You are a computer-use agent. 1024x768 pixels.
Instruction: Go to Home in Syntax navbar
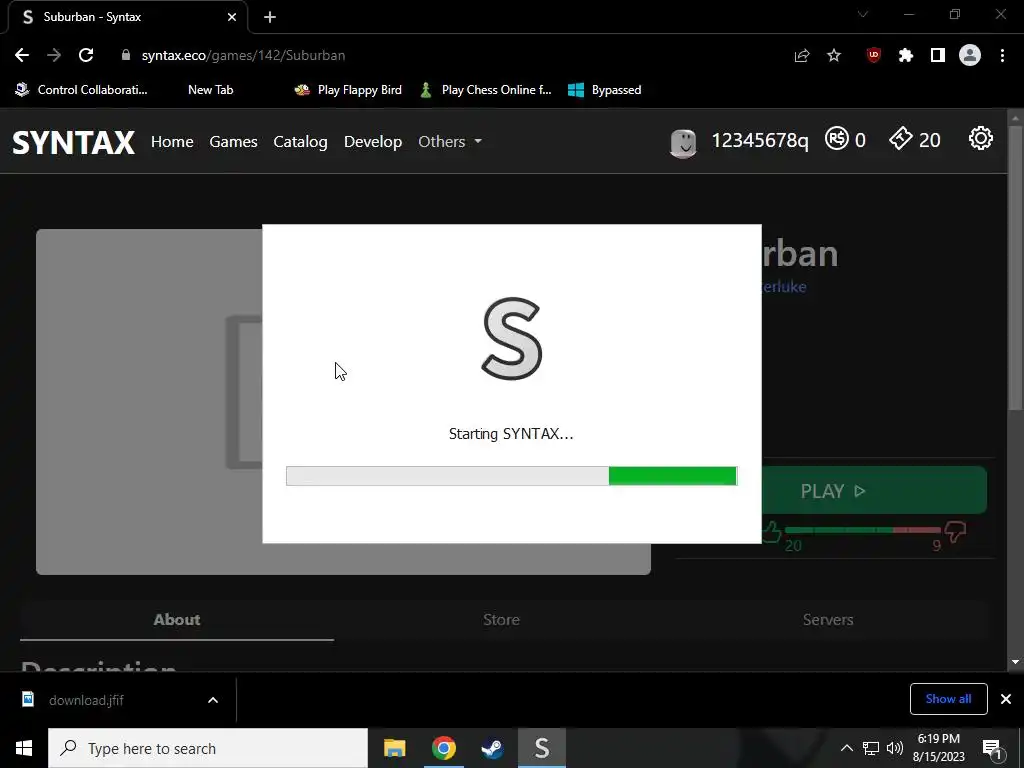click(172, 142)
